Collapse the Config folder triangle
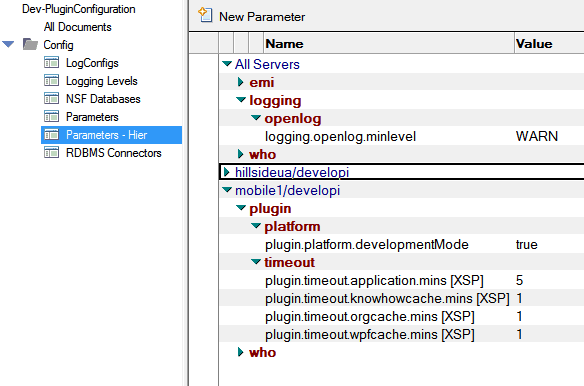 (x=8, y=44)
